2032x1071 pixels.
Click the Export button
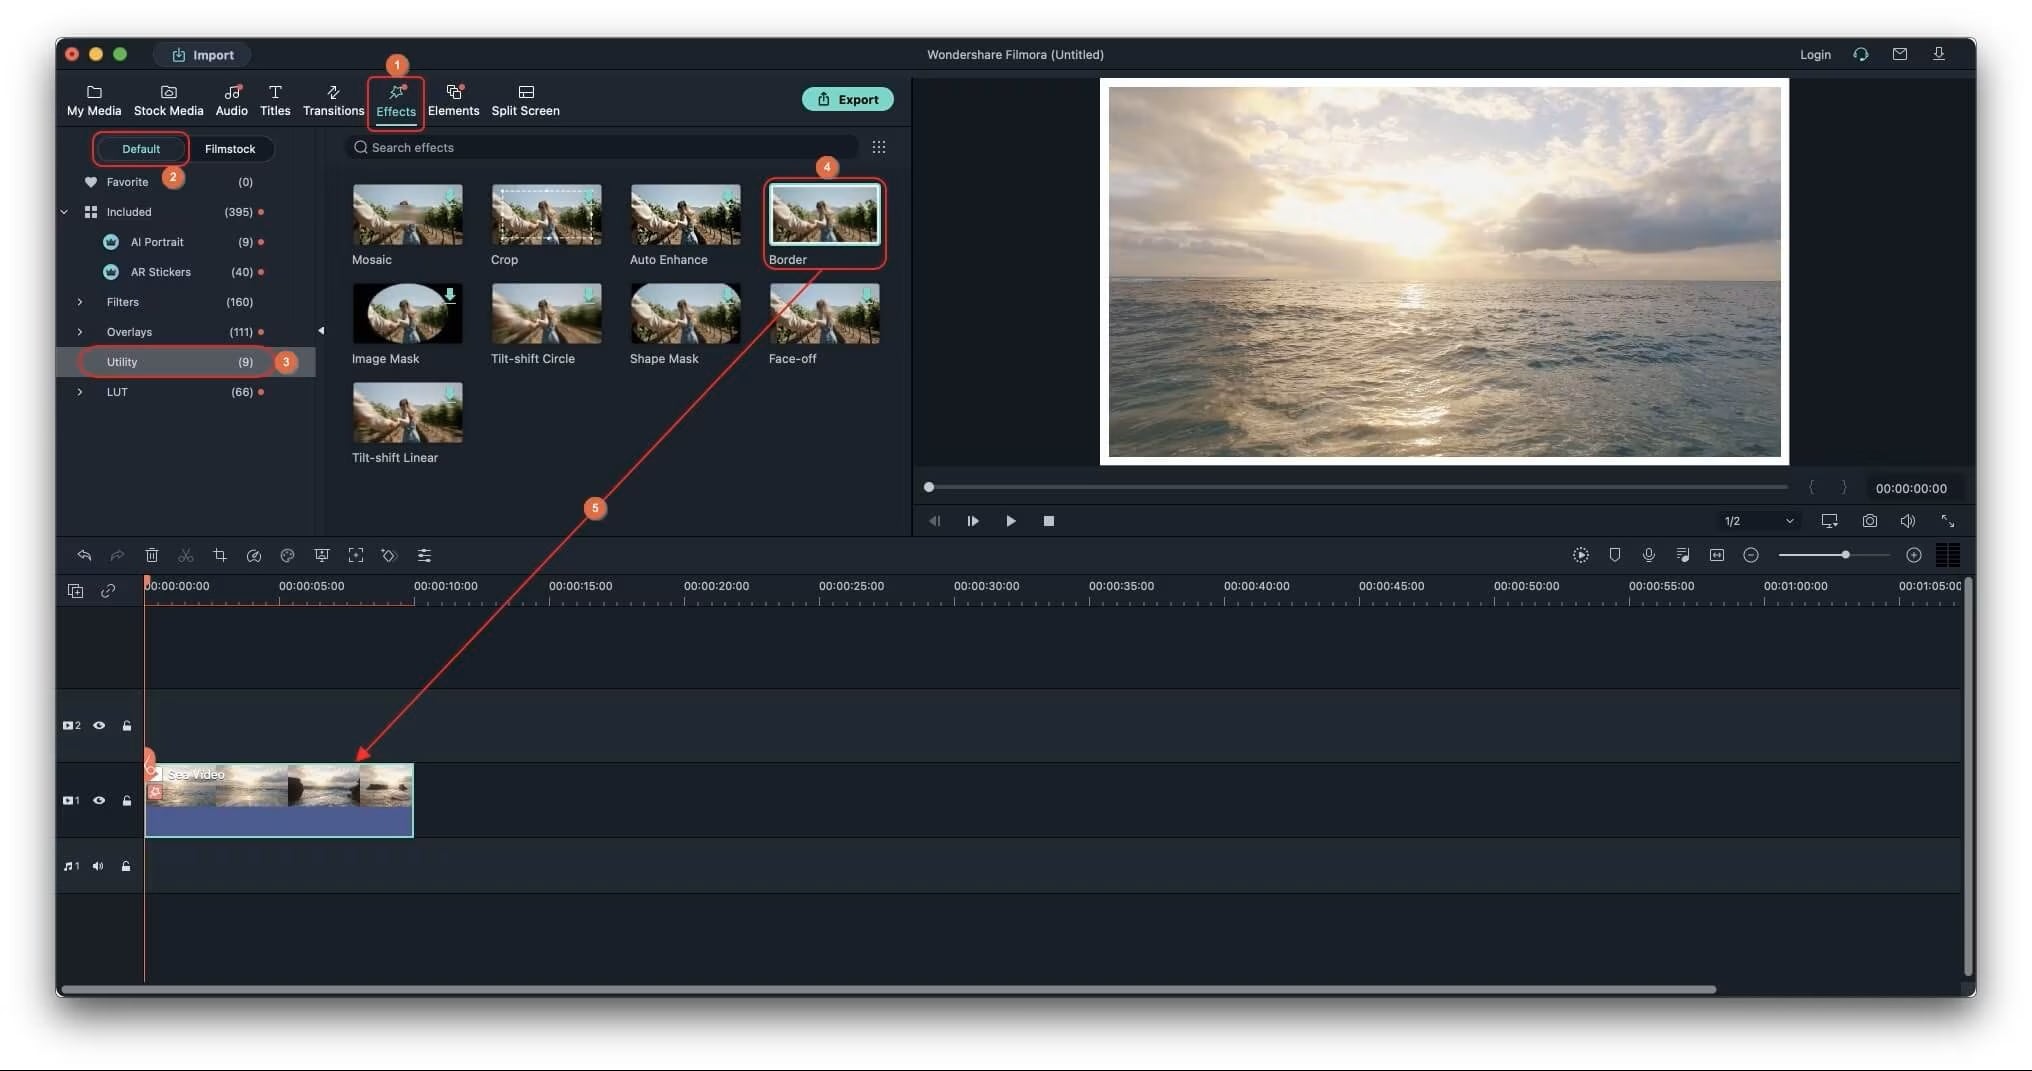(848, 99)
